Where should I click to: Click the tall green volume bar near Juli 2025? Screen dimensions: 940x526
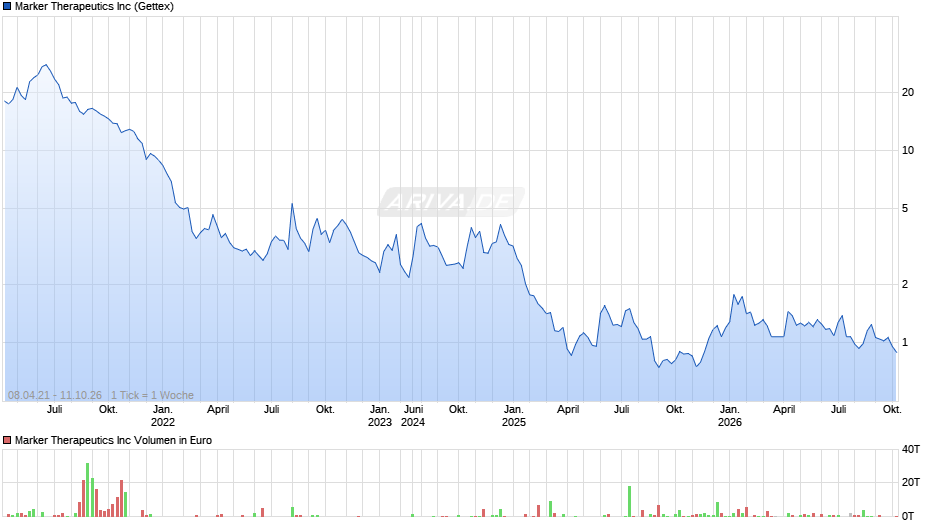pos(629,501)
